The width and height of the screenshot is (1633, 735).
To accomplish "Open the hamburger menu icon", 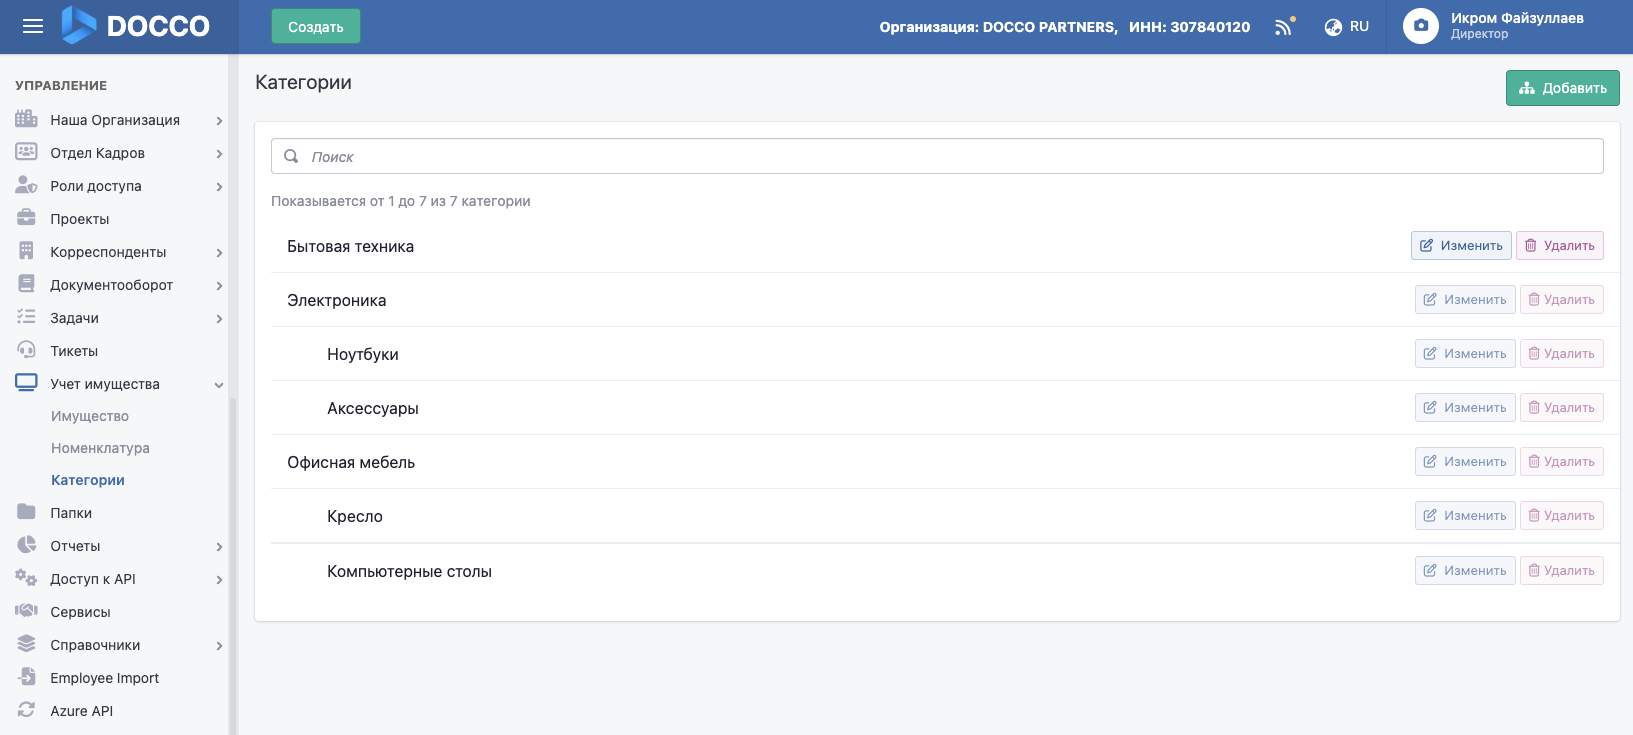I will [x=33, y=27].
